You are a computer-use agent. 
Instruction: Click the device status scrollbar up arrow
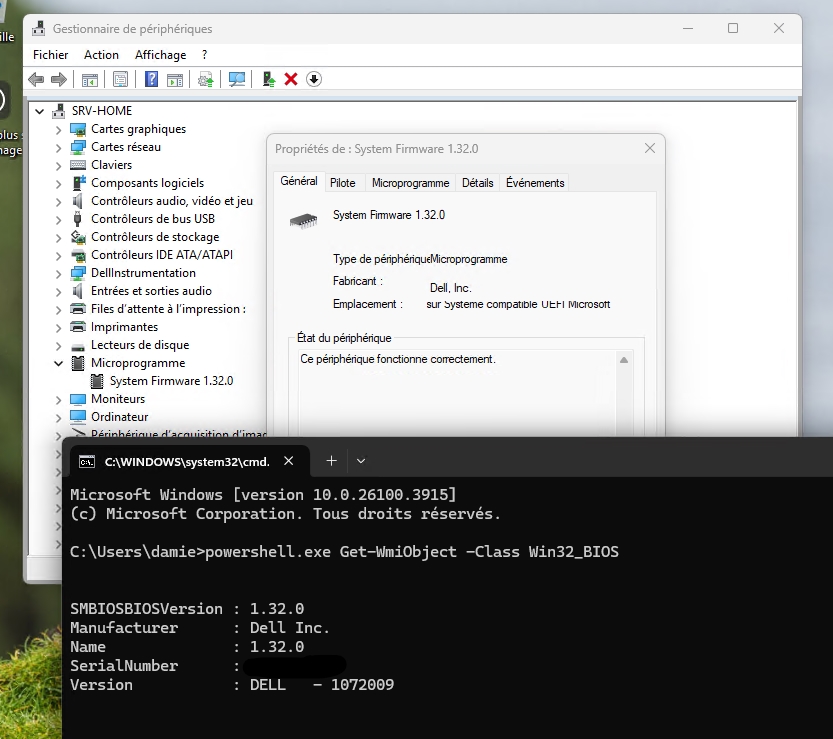point(624,360)
